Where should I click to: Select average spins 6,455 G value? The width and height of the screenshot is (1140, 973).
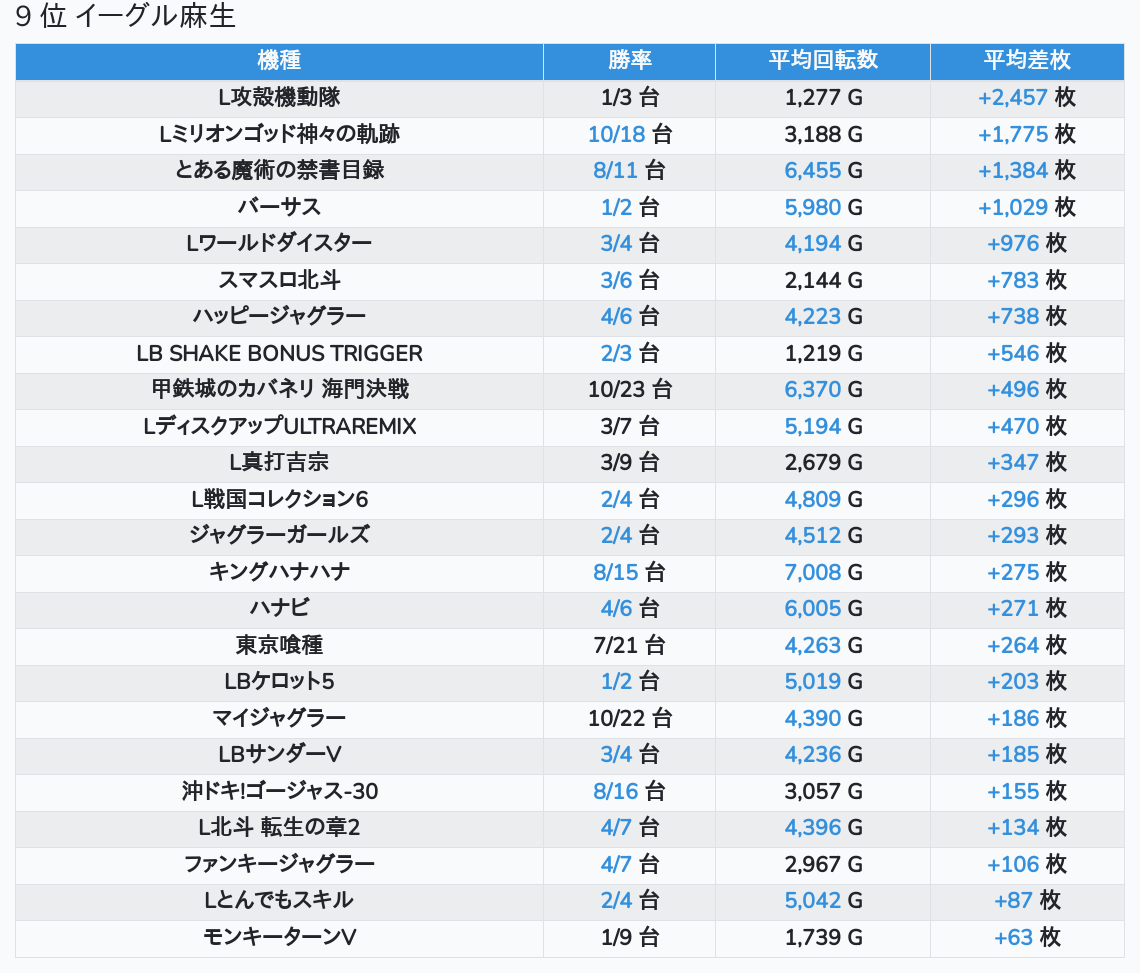[823, 171]
